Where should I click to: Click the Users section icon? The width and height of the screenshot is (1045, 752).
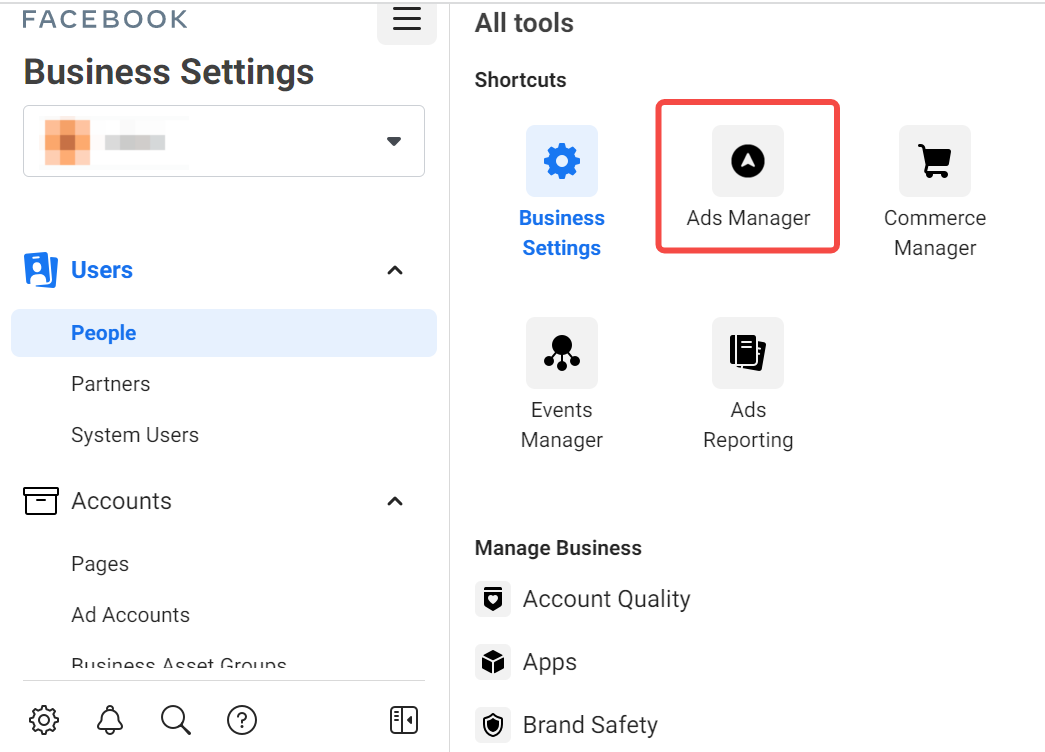click(41, 270)
